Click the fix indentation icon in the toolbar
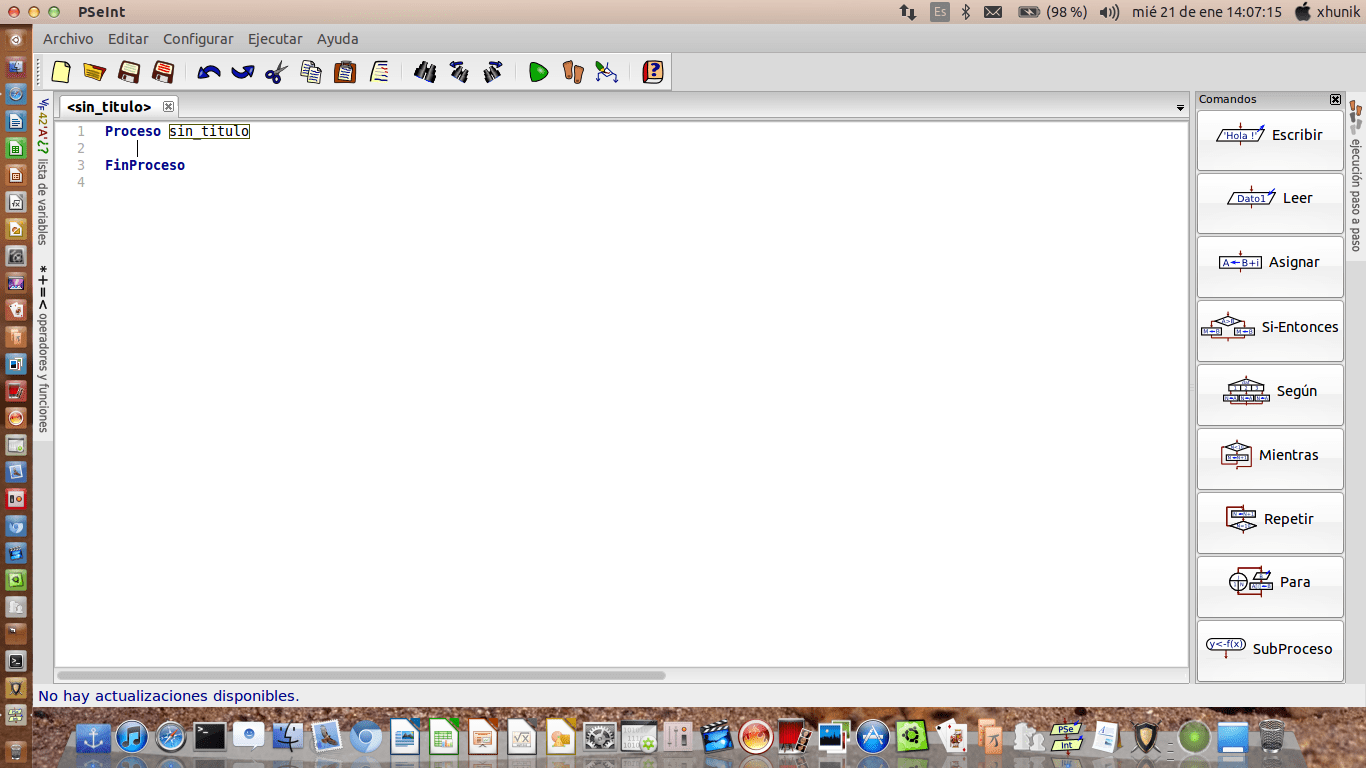Viewport: 1366px width, 768px height. click(x=379, y=72)
